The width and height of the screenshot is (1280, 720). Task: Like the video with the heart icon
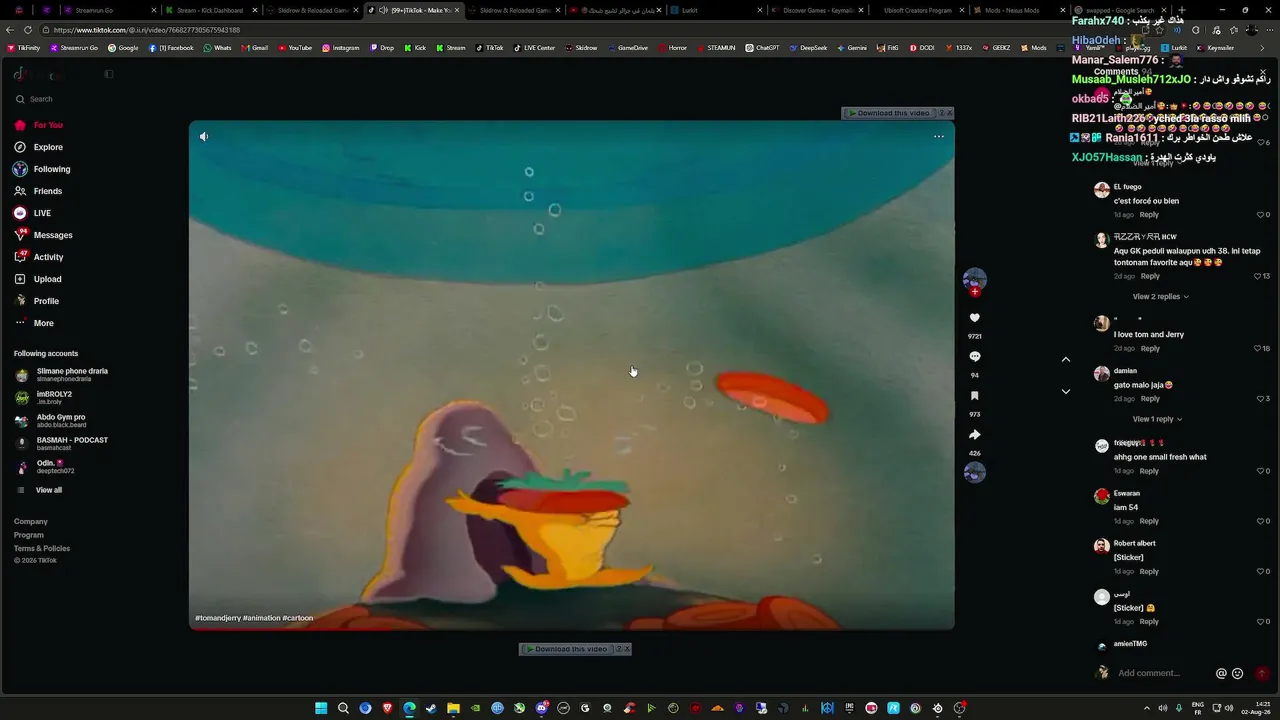click(x=975, y=318)
